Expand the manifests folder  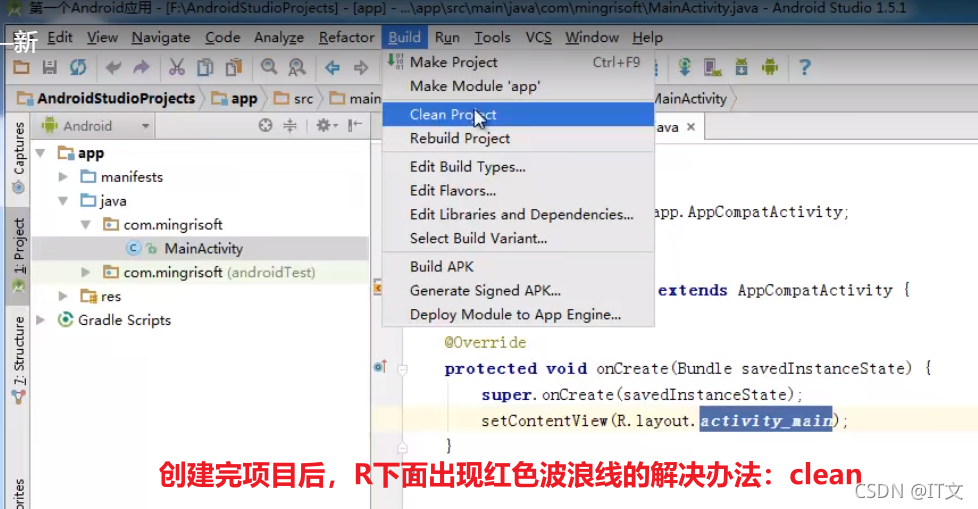coord(63,177)
